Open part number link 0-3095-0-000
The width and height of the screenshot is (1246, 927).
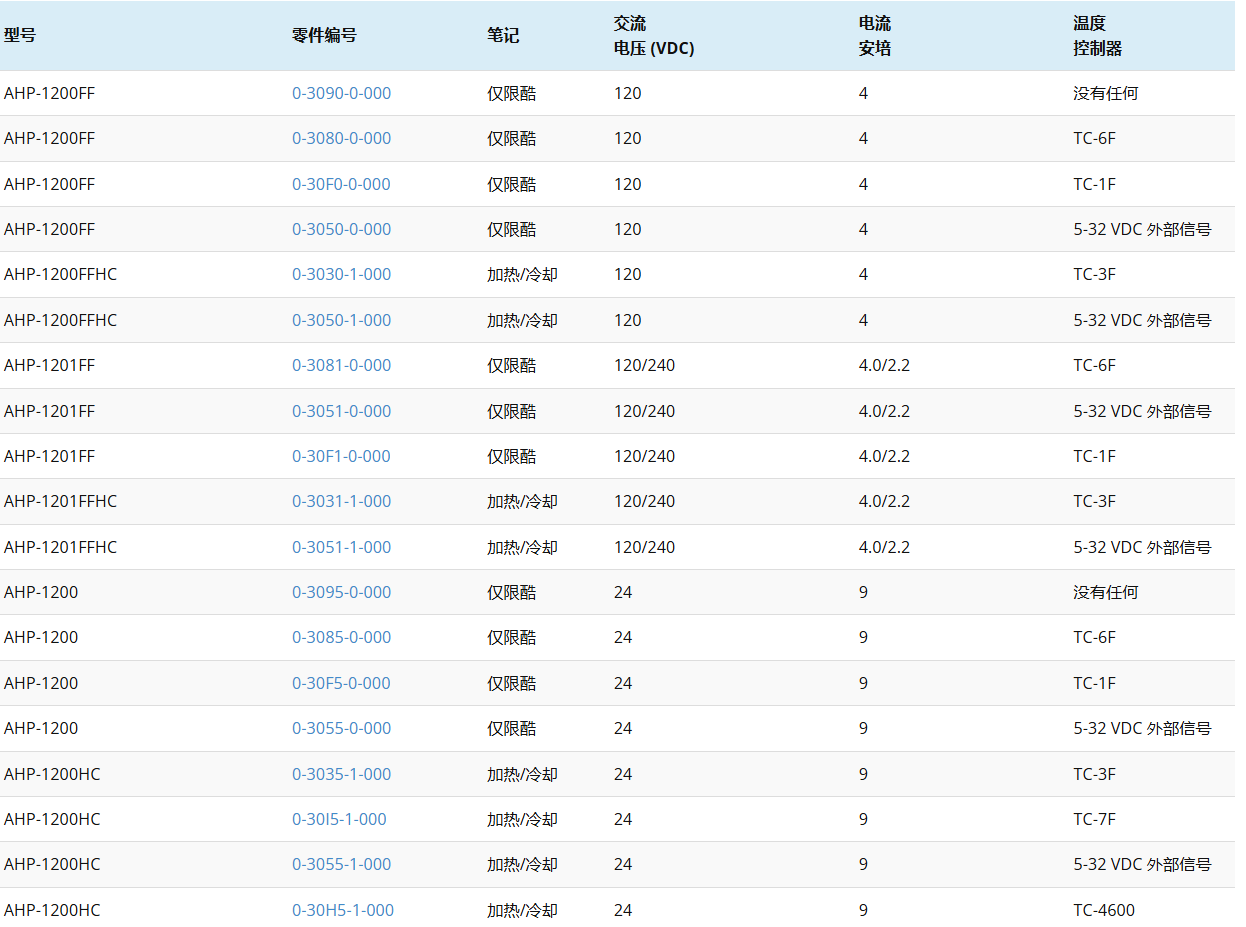[x=341, y=592]
